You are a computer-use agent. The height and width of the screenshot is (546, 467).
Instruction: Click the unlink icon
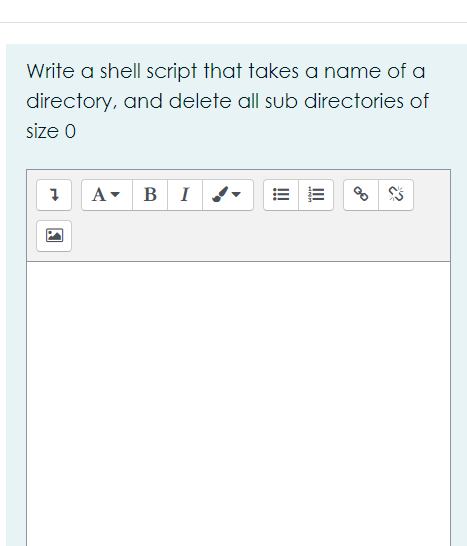[396, 195]
